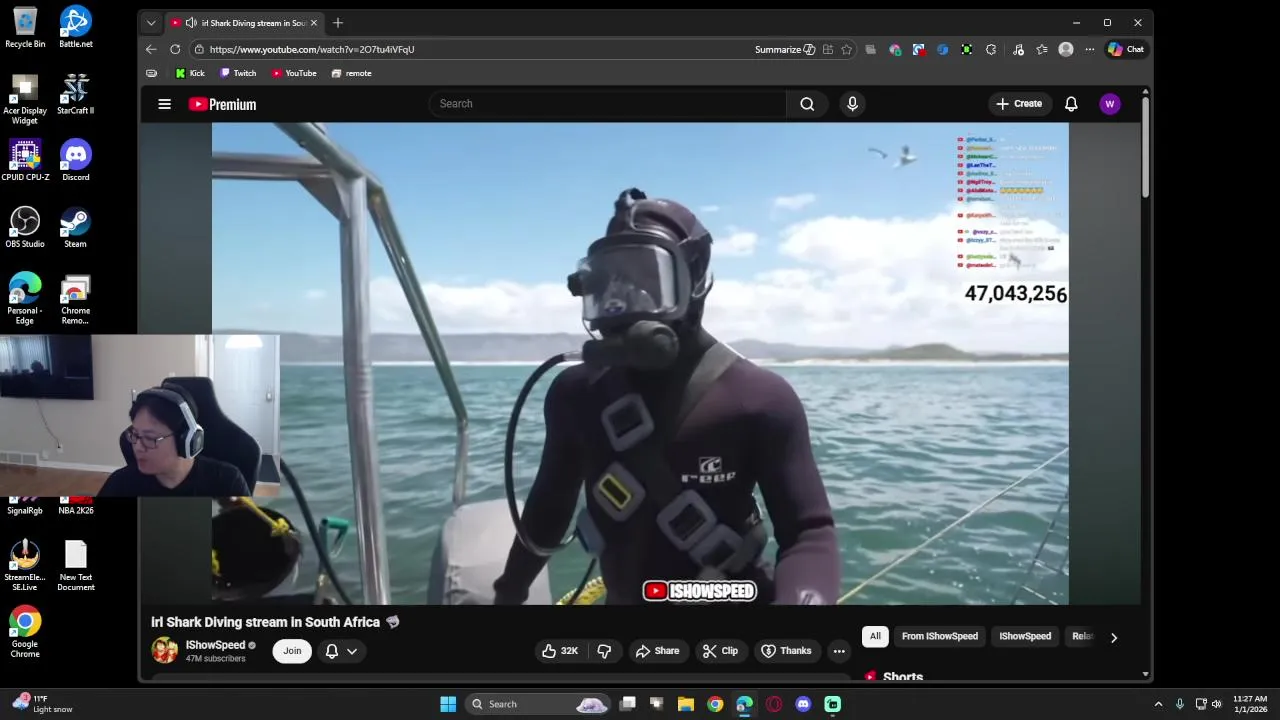The image size is (1280, 720).
Task: Open the account avatar menu on YouTube
Action: tap(1109, 104)
